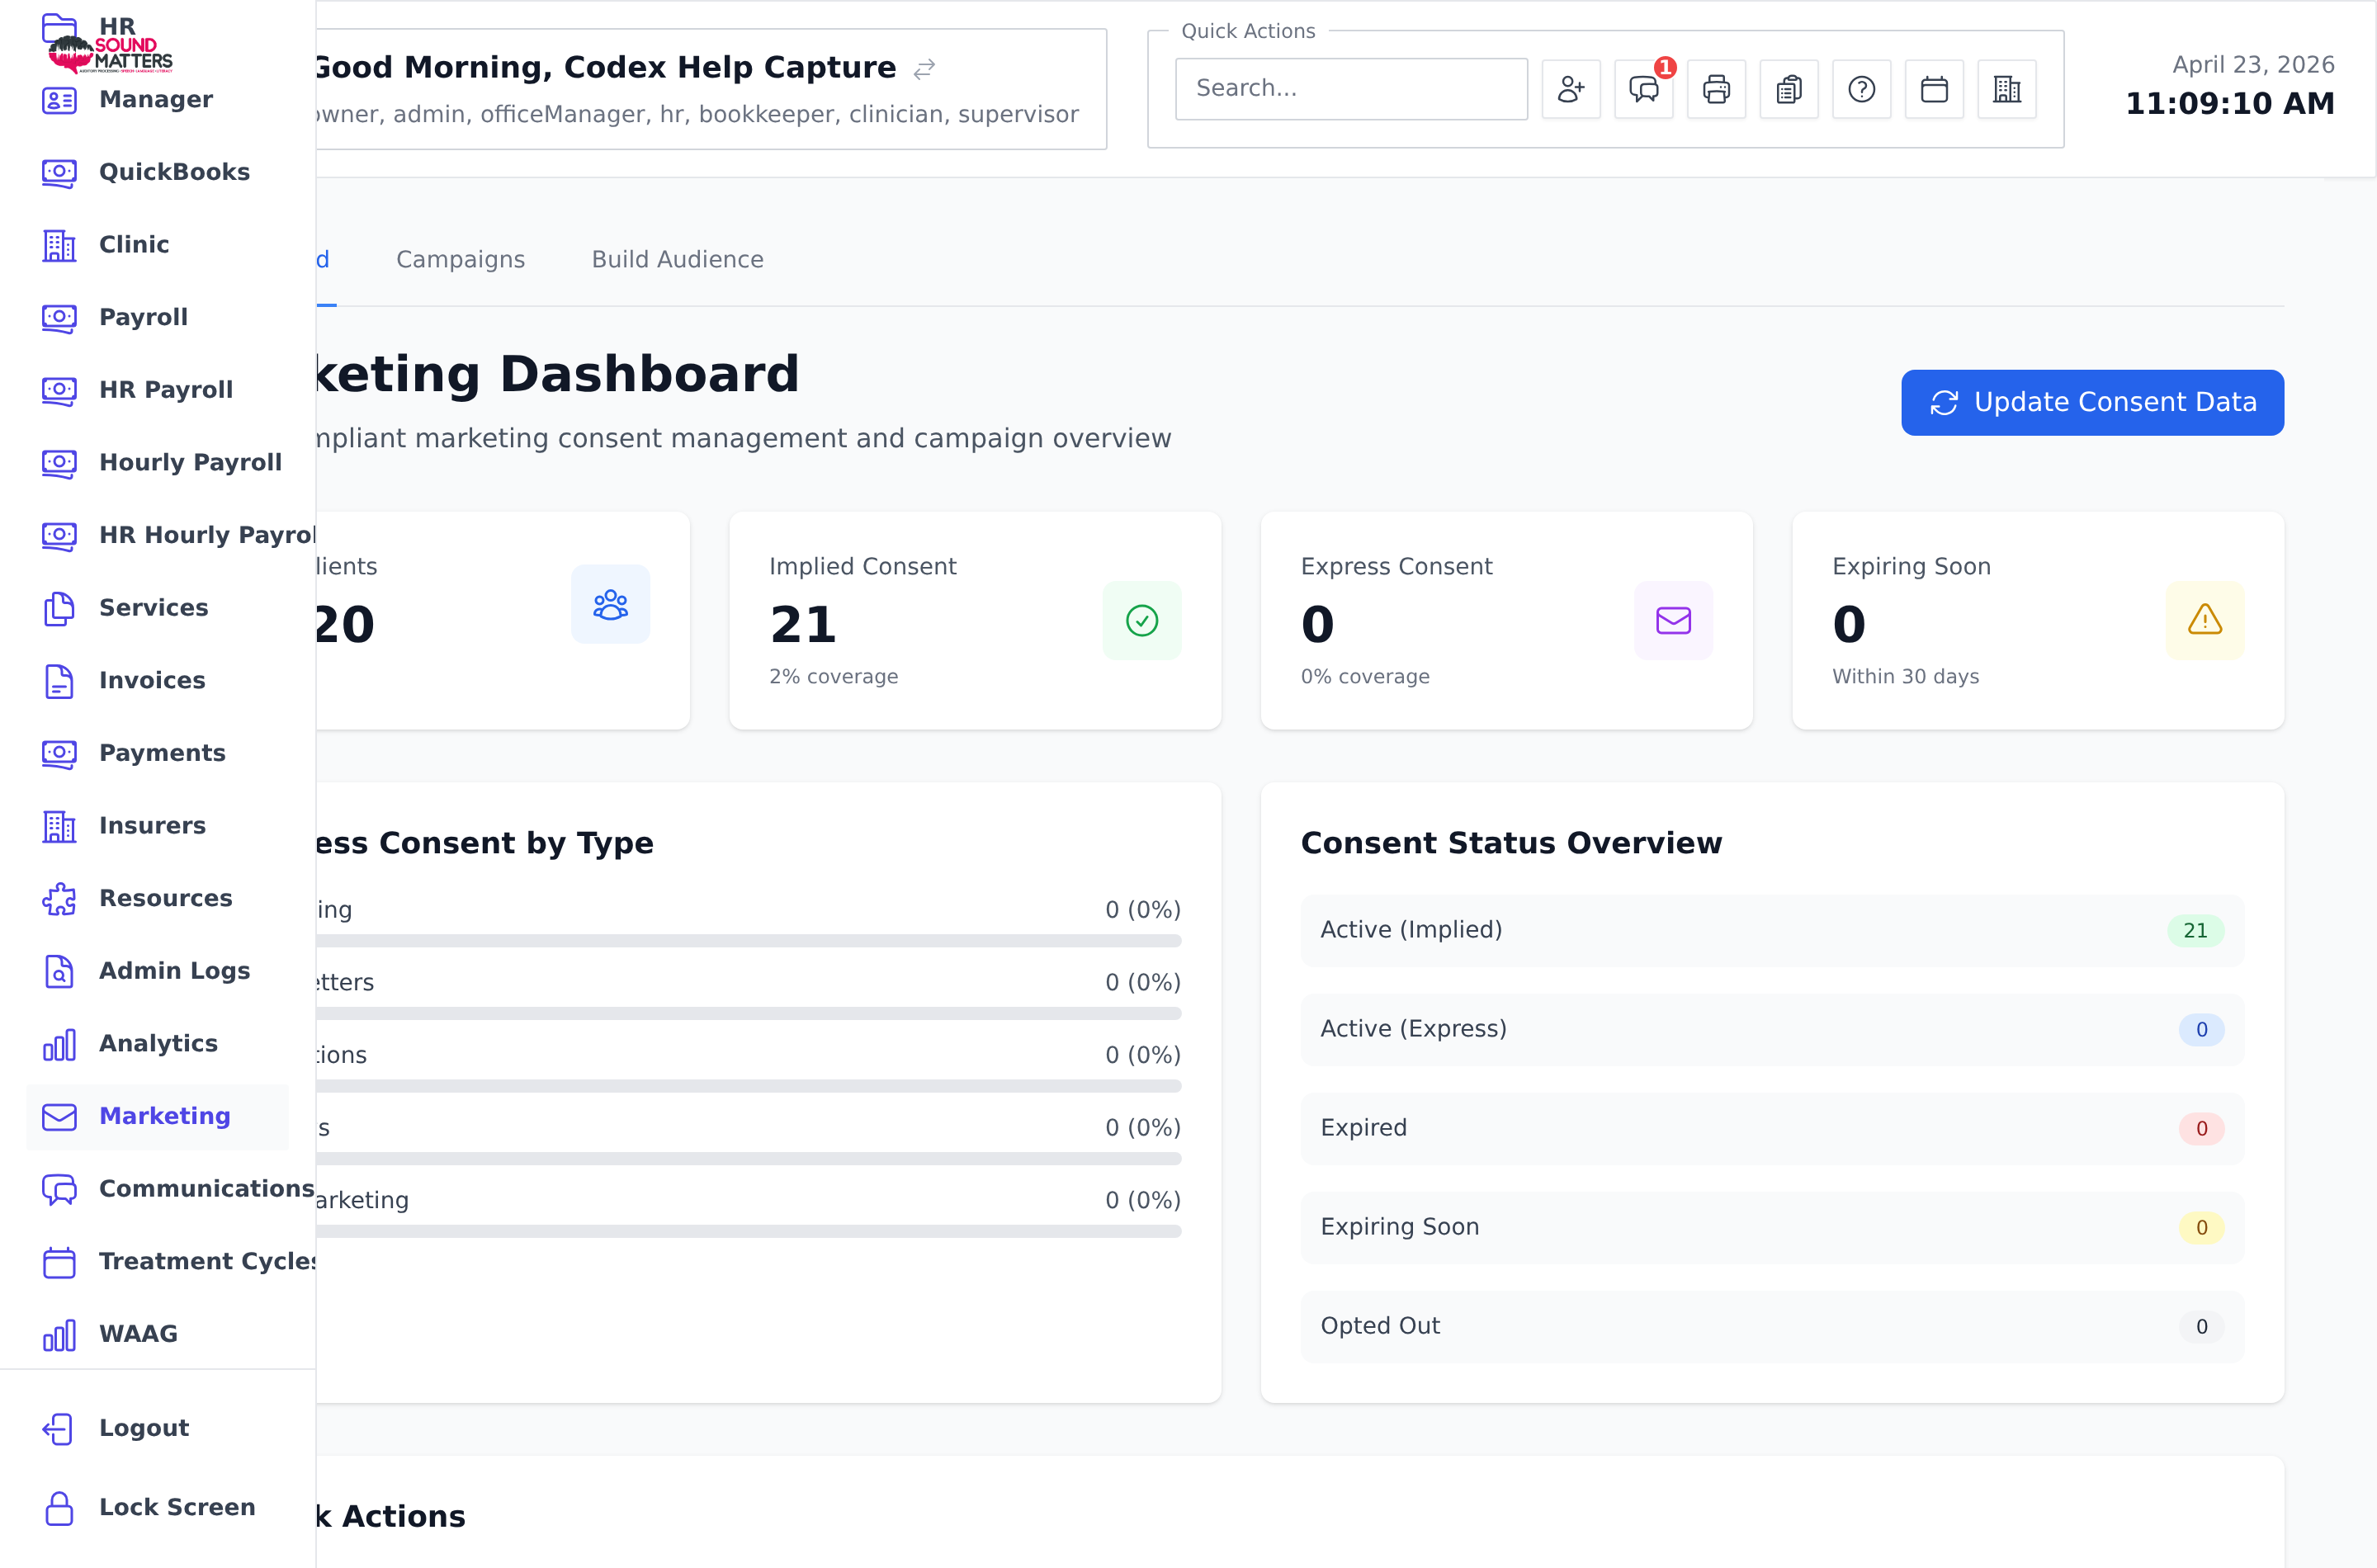2377x1568 pixels.
Task: Open Hourly Payroll in the sidebar
Action: click(x=158, y=462)
